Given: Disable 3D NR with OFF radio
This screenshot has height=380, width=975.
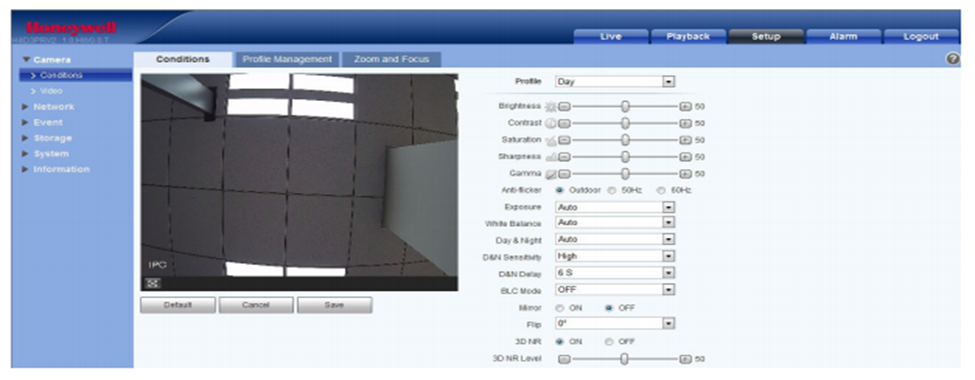Looking at the screenshot, I should coord(609,341).
